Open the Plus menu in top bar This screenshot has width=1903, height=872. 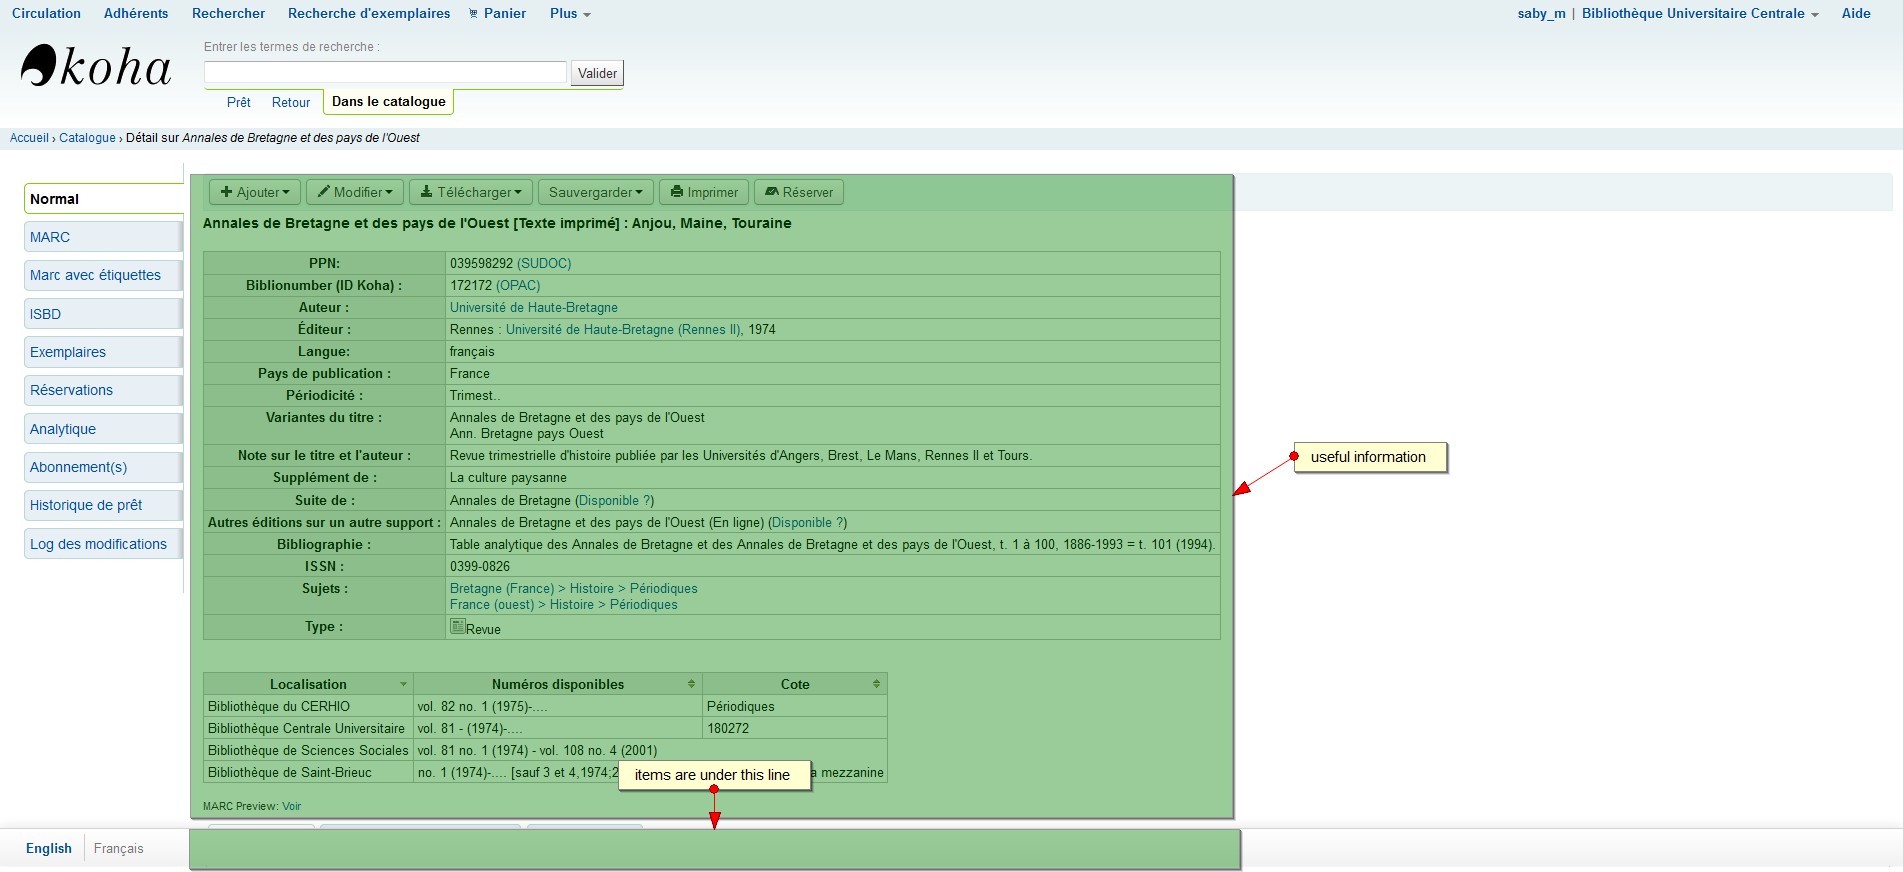570,14
